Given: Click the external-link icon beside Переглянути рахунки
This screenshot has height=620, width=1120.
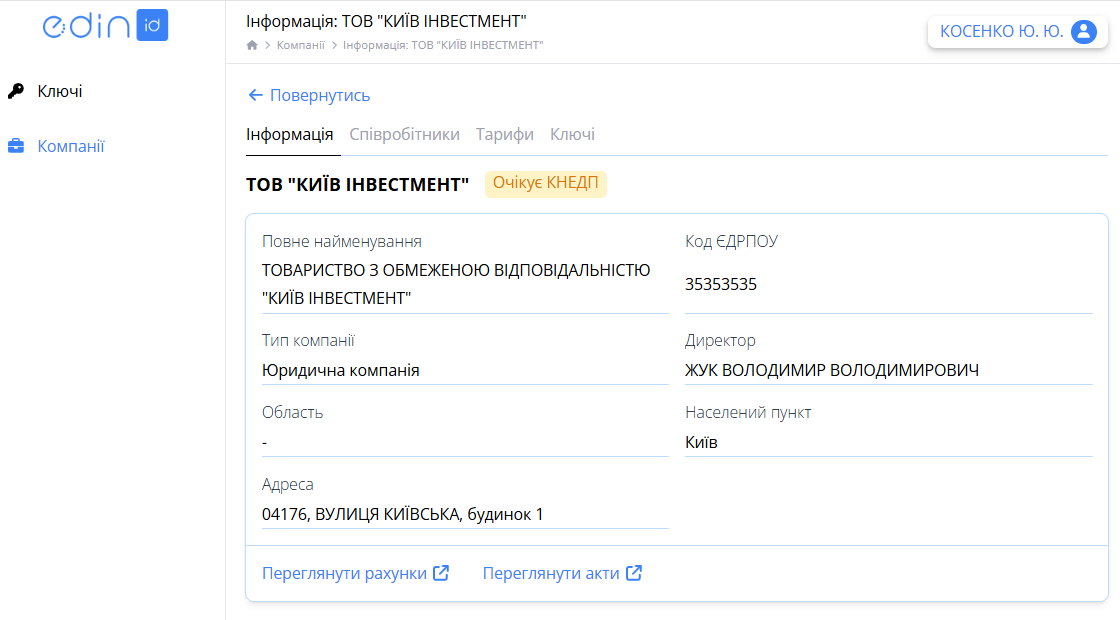Looking at the screenshot, I should [440, 572].
